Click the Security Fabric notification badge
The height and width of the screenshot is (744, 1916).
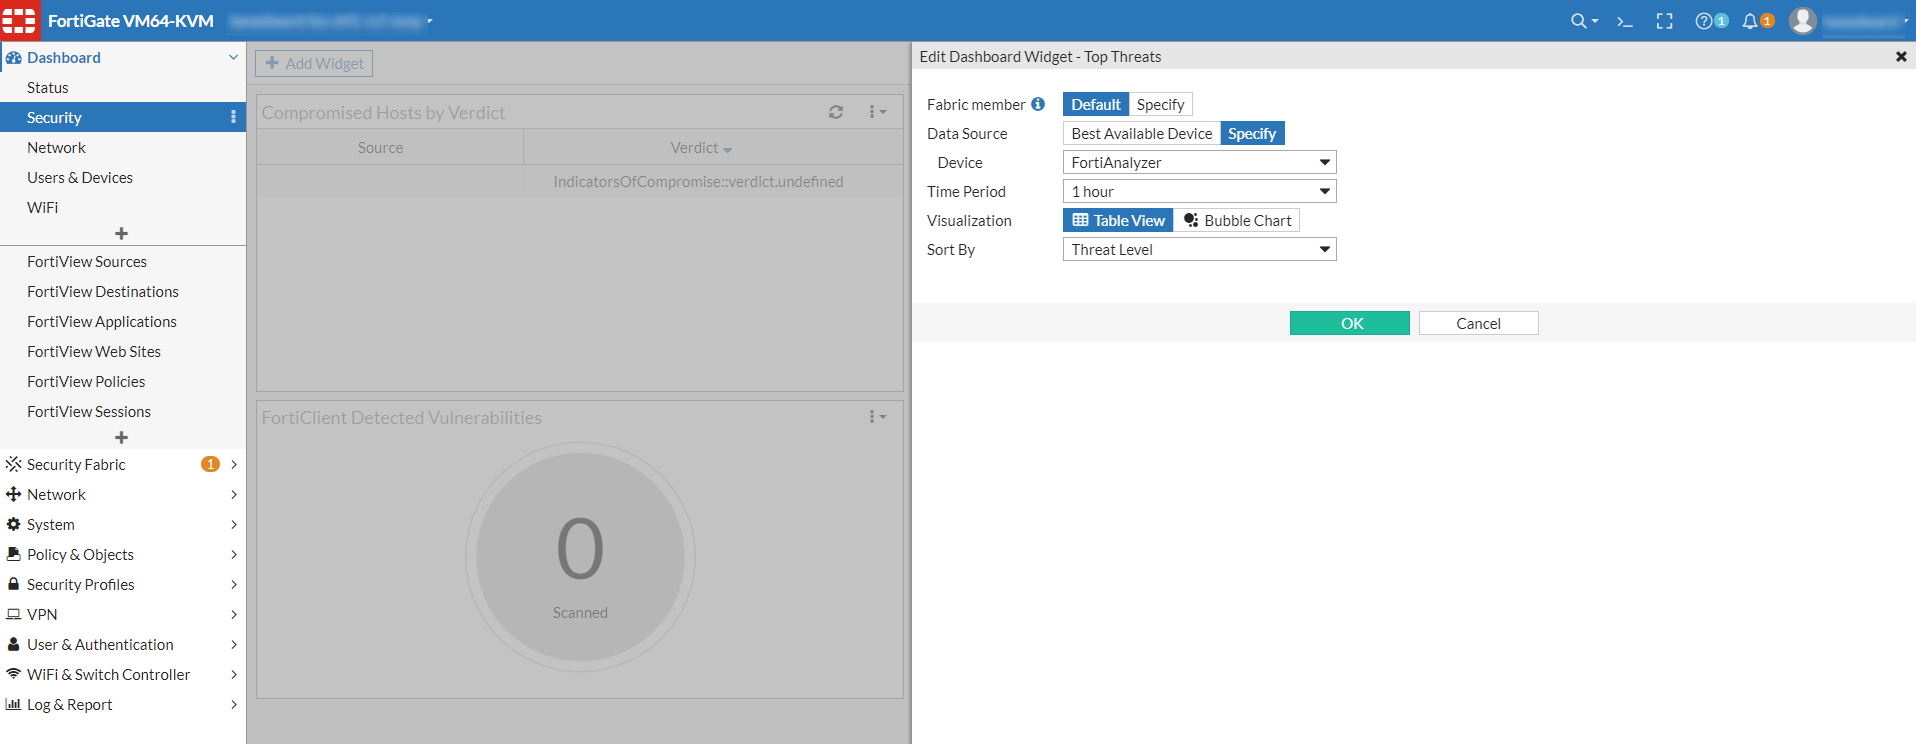[x=210, y=464]
